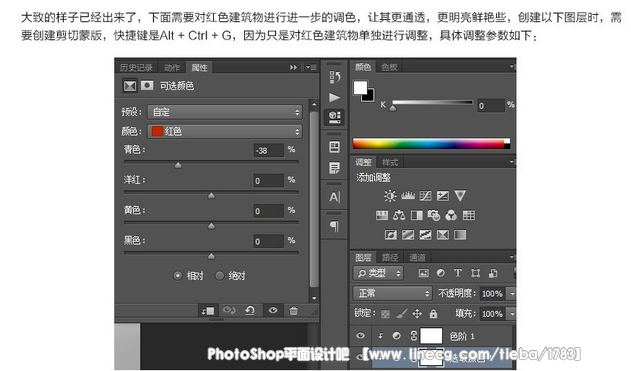Select the 相对 radio option
The image size is (631, 371).
point(177,276)
